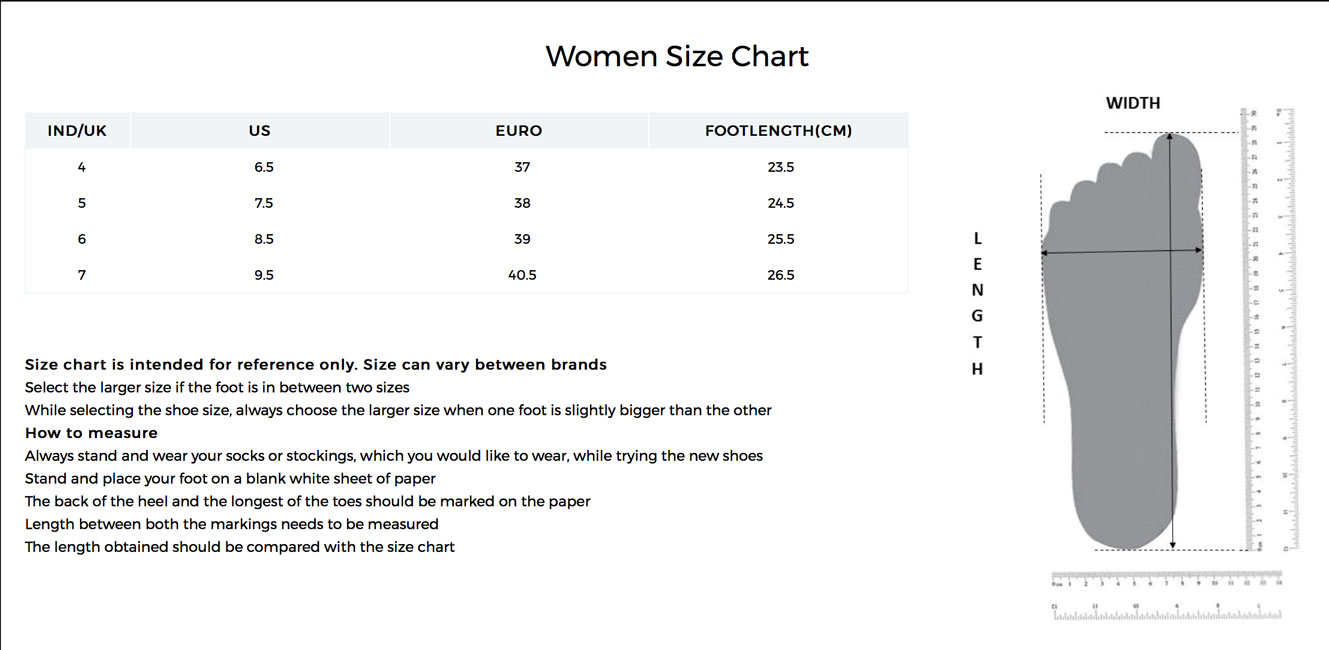Click the 'Stand and place your foot' instruction
This screenshot has height=650, width=1329.
click(x=230, y=479)
